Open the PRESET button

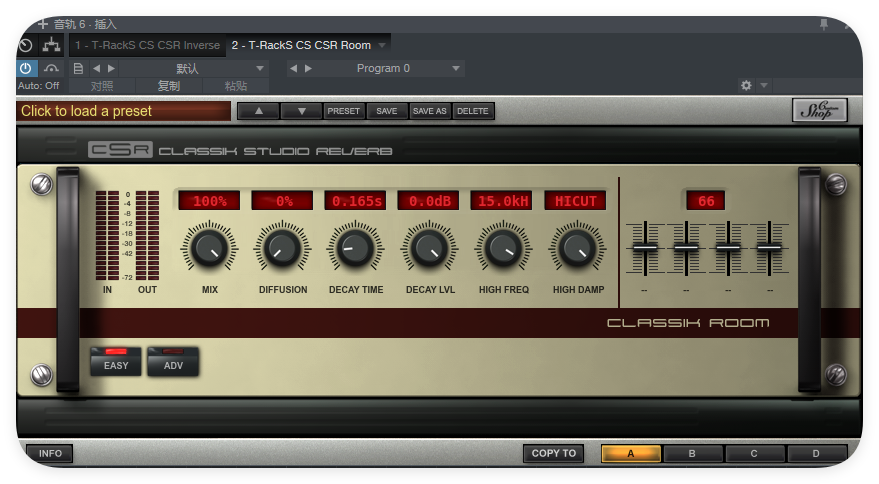[x=344, y=111]
